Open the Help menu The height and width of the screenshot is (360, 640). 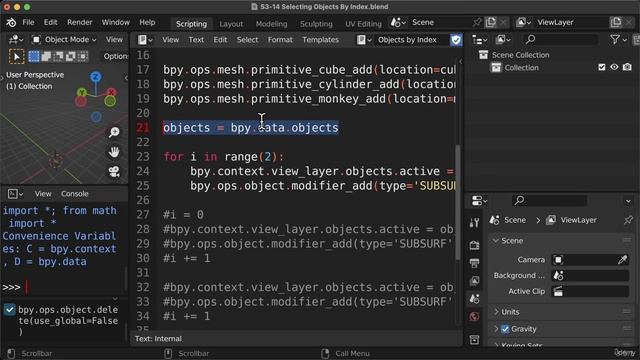coord(147,22)
